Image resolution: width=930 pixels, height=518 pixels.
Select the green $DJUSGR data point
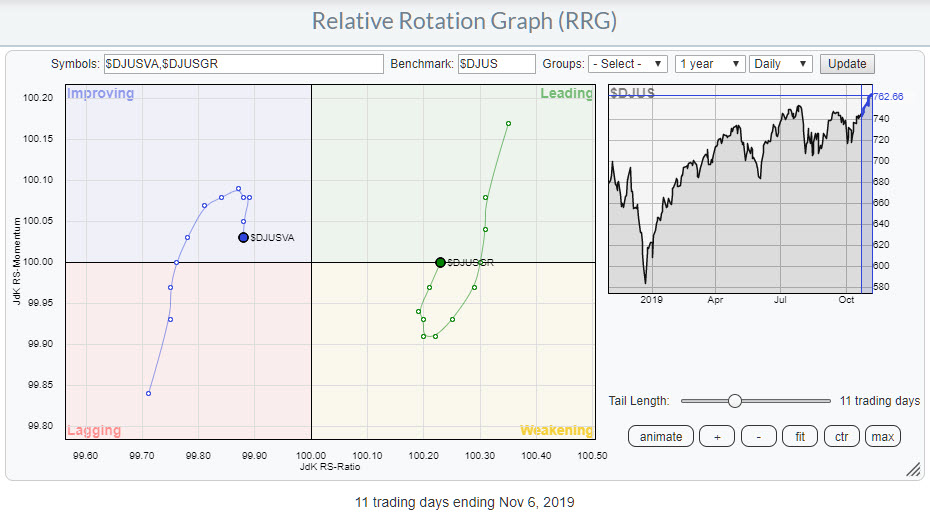pos(440,262)
